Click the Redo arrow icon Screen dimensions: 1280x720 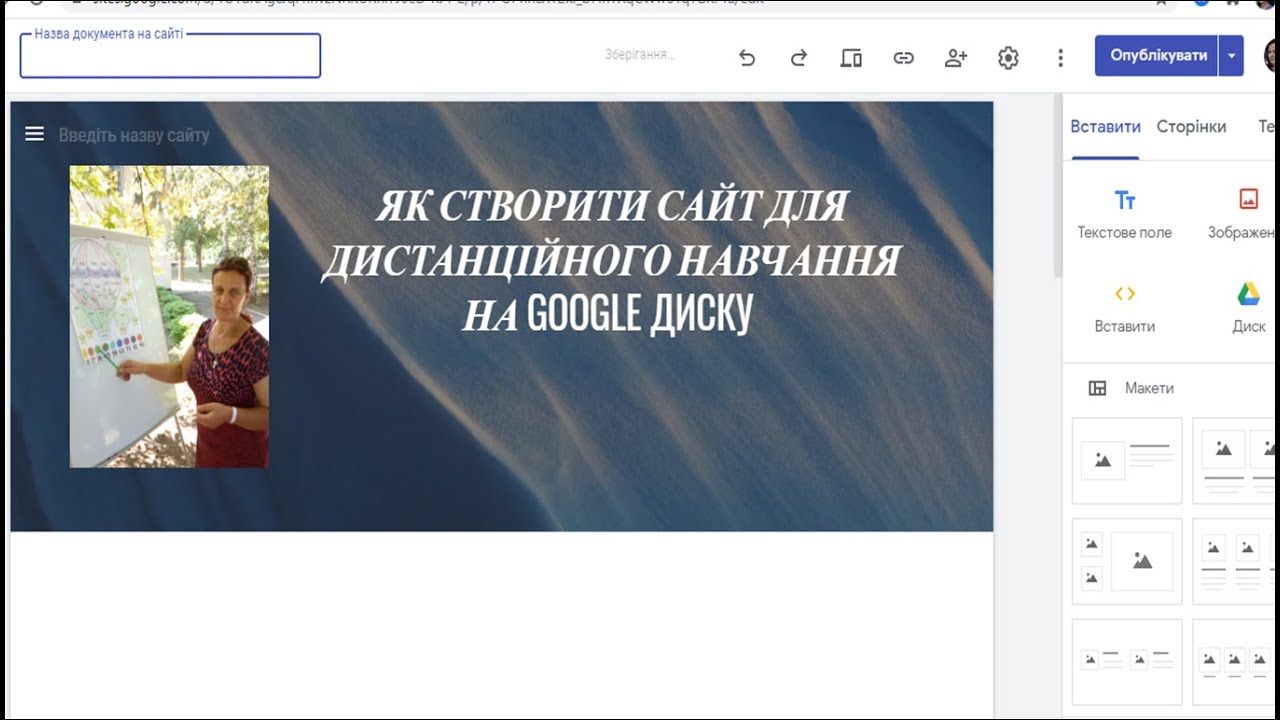click(x=799, y=58)
